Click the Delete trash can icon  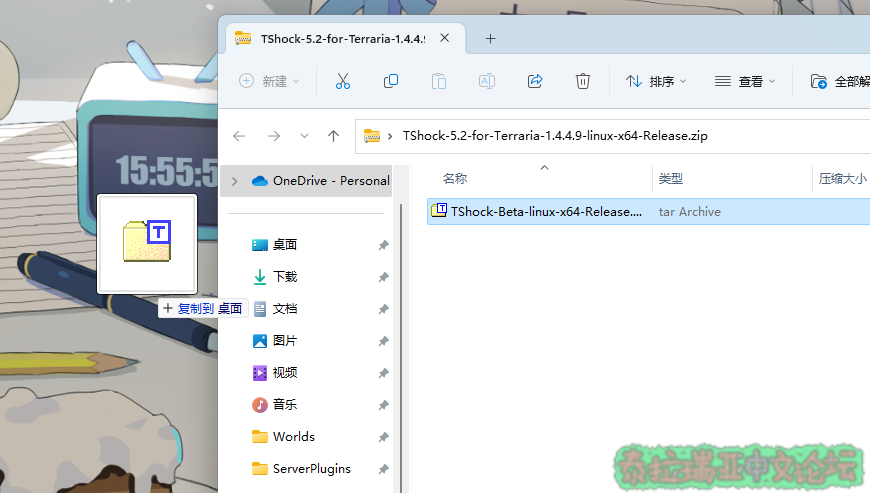pyautogui.click(x=583, y=82)
